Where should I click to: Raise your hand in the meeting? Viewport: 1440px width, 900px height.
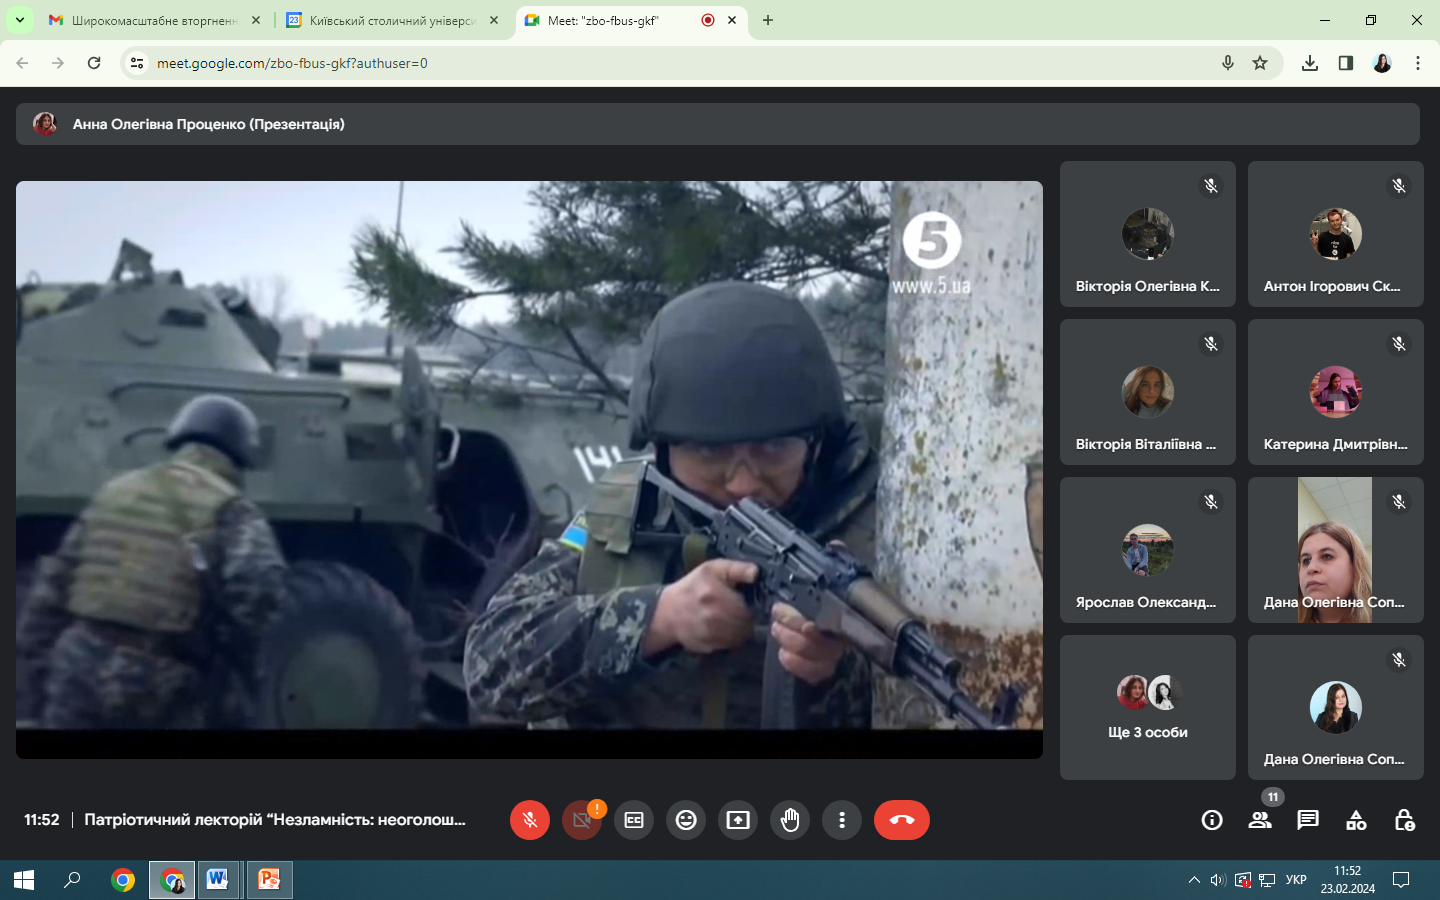790,820
